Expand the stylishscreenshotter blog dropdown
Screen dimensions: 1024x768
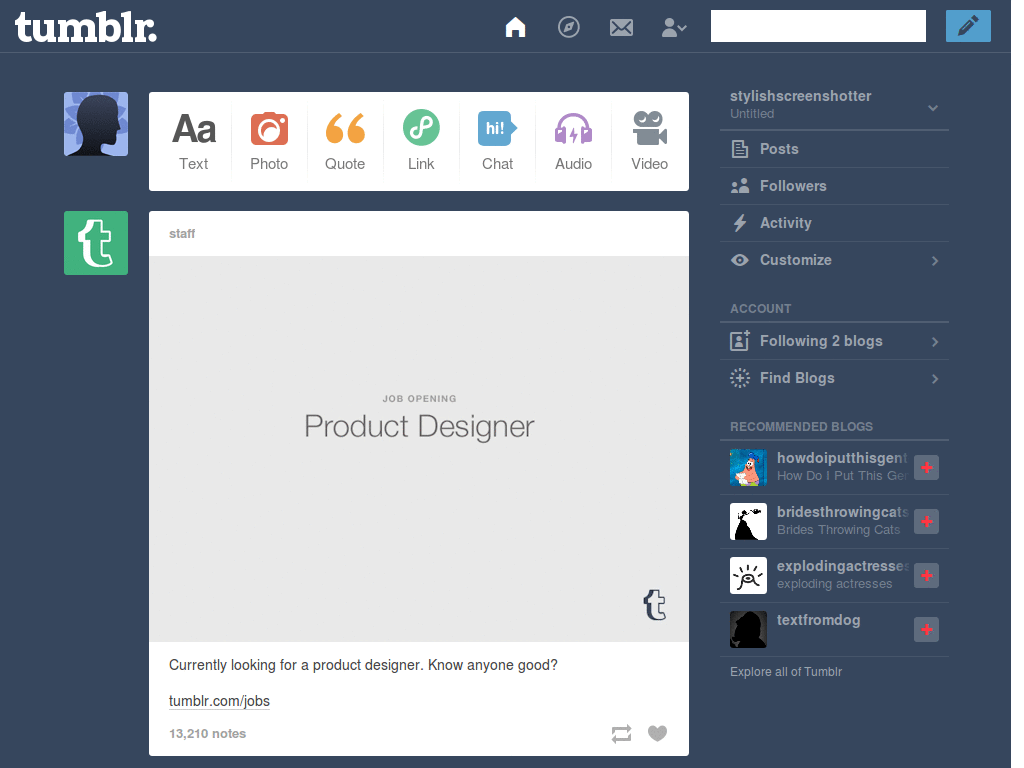click(933, 108)
